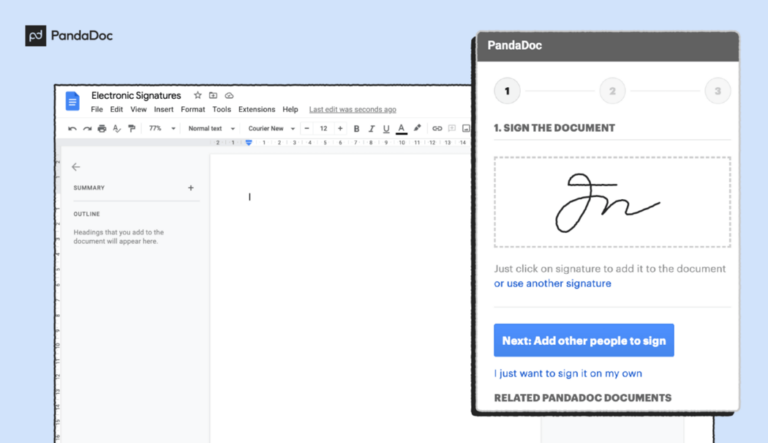Open the Help menu
The image size is (768, 443).
290,109
